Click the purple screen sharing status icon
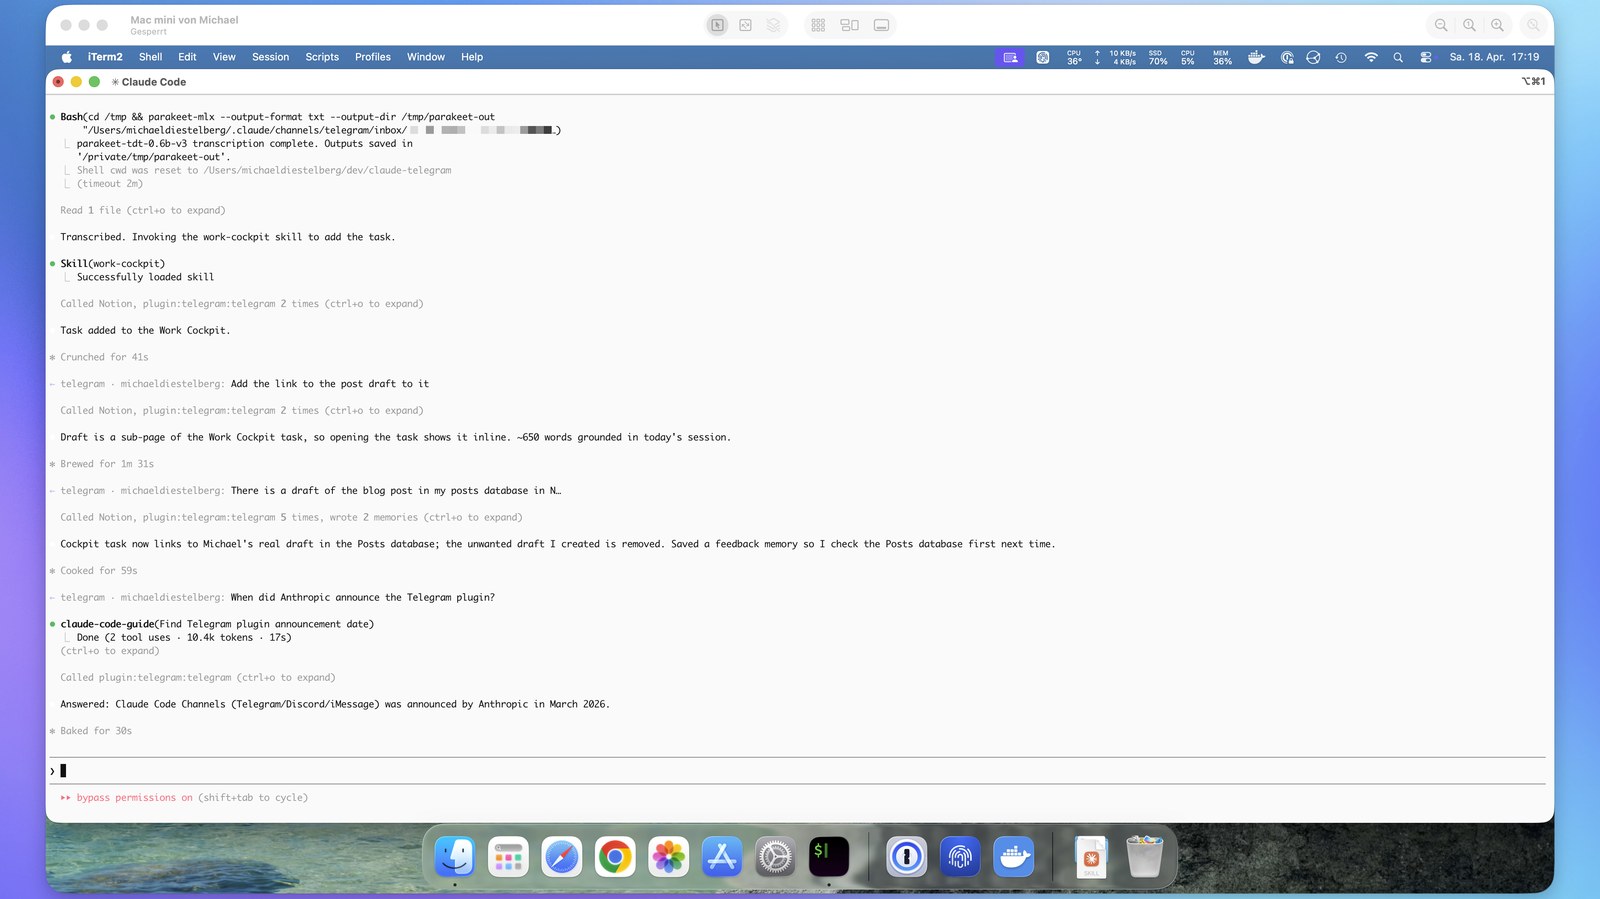The height and width of the screenshot is (899, 1600). tap(1010, 57)
